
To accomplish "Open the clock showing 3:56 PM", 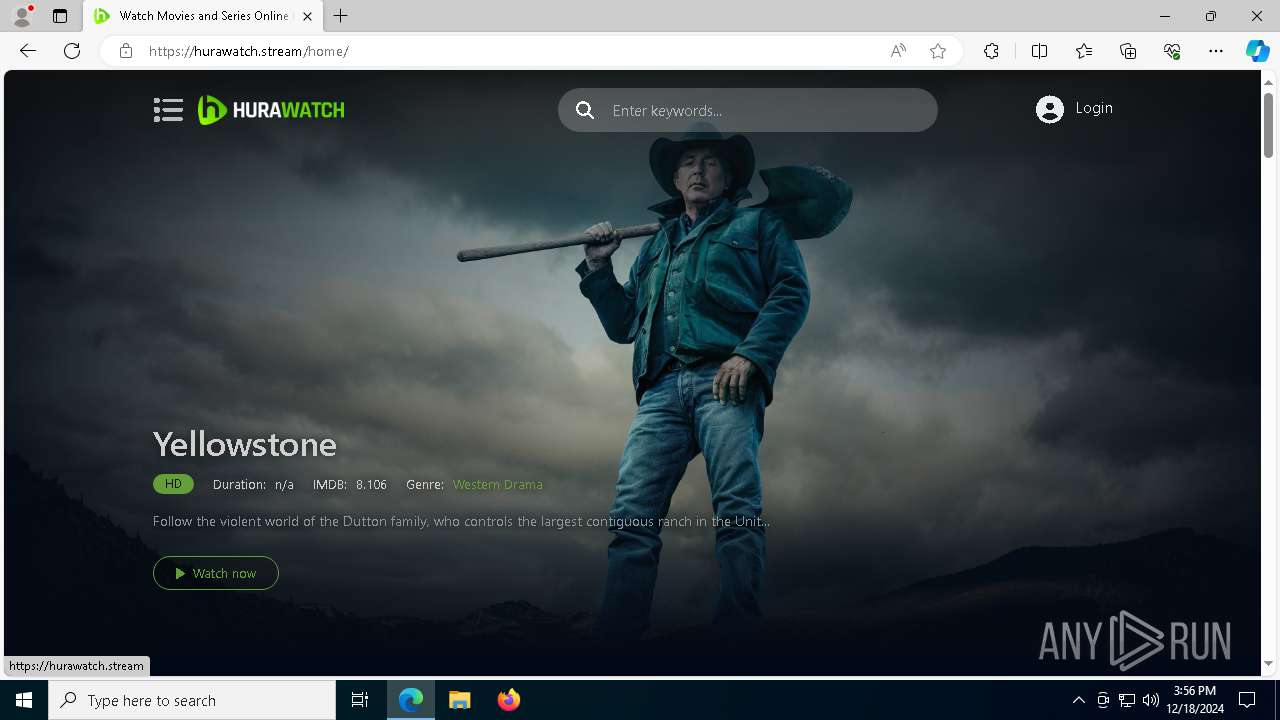I will point(1195,700).
